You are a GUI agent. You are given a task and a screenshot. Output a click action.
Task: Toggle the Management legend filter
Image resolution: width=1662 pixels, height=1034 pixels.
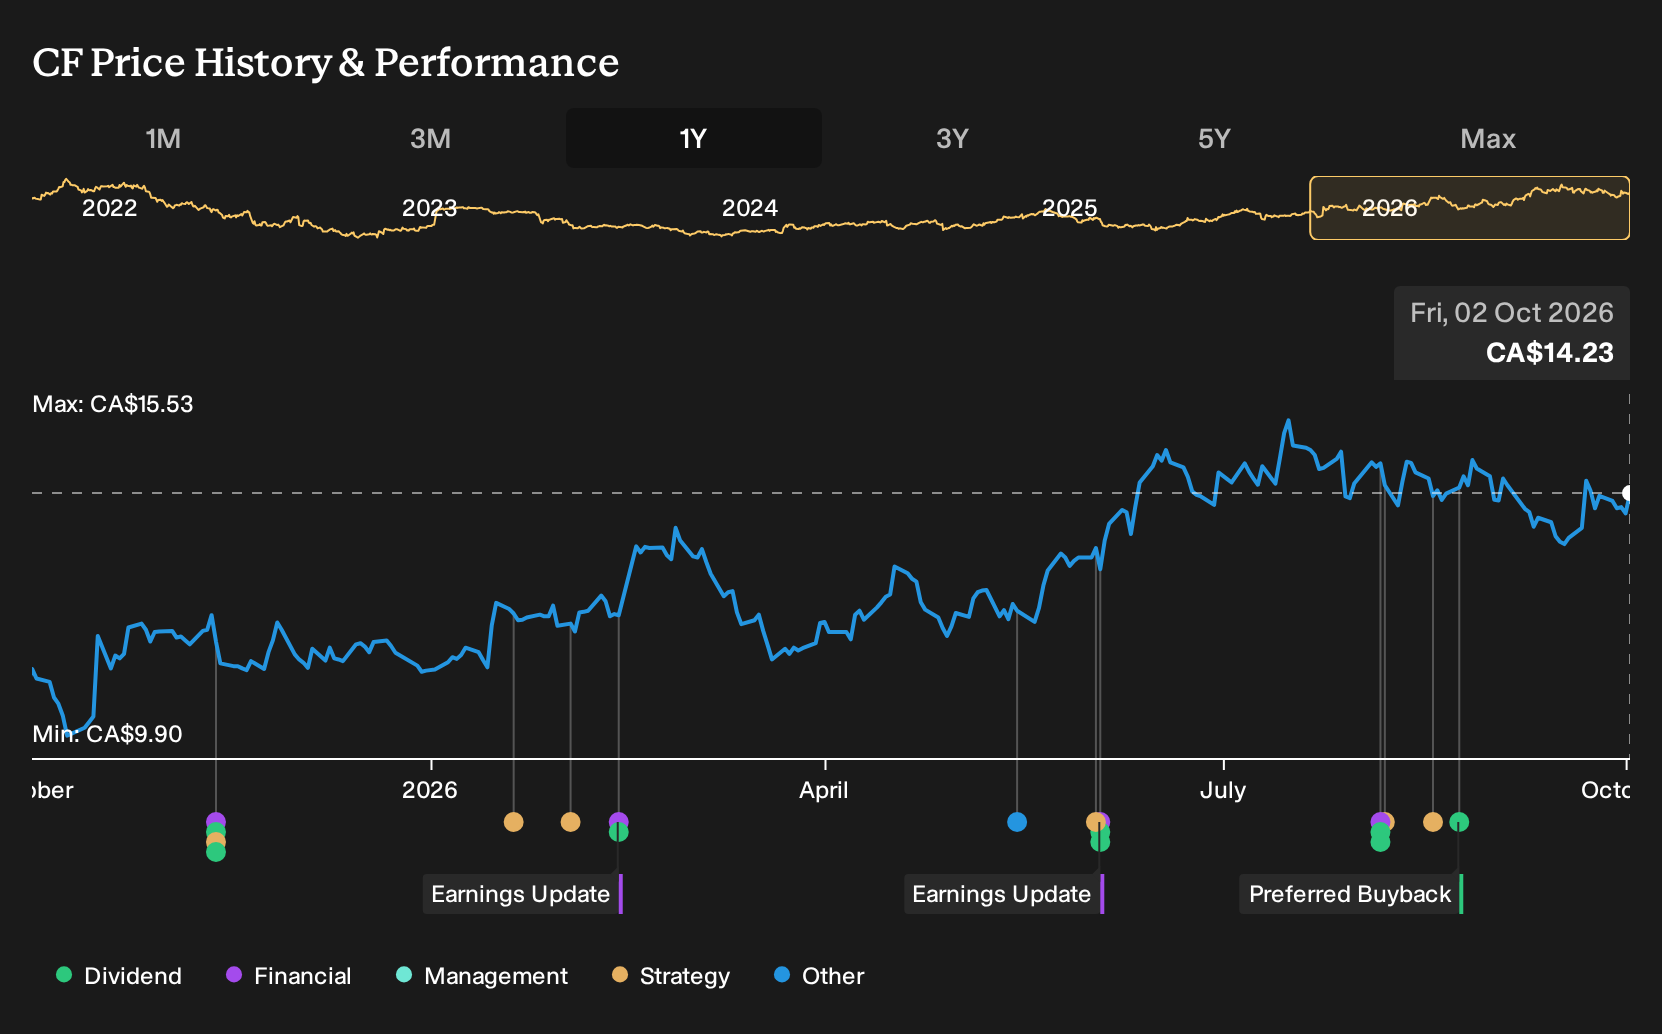[x=482, y=976]
